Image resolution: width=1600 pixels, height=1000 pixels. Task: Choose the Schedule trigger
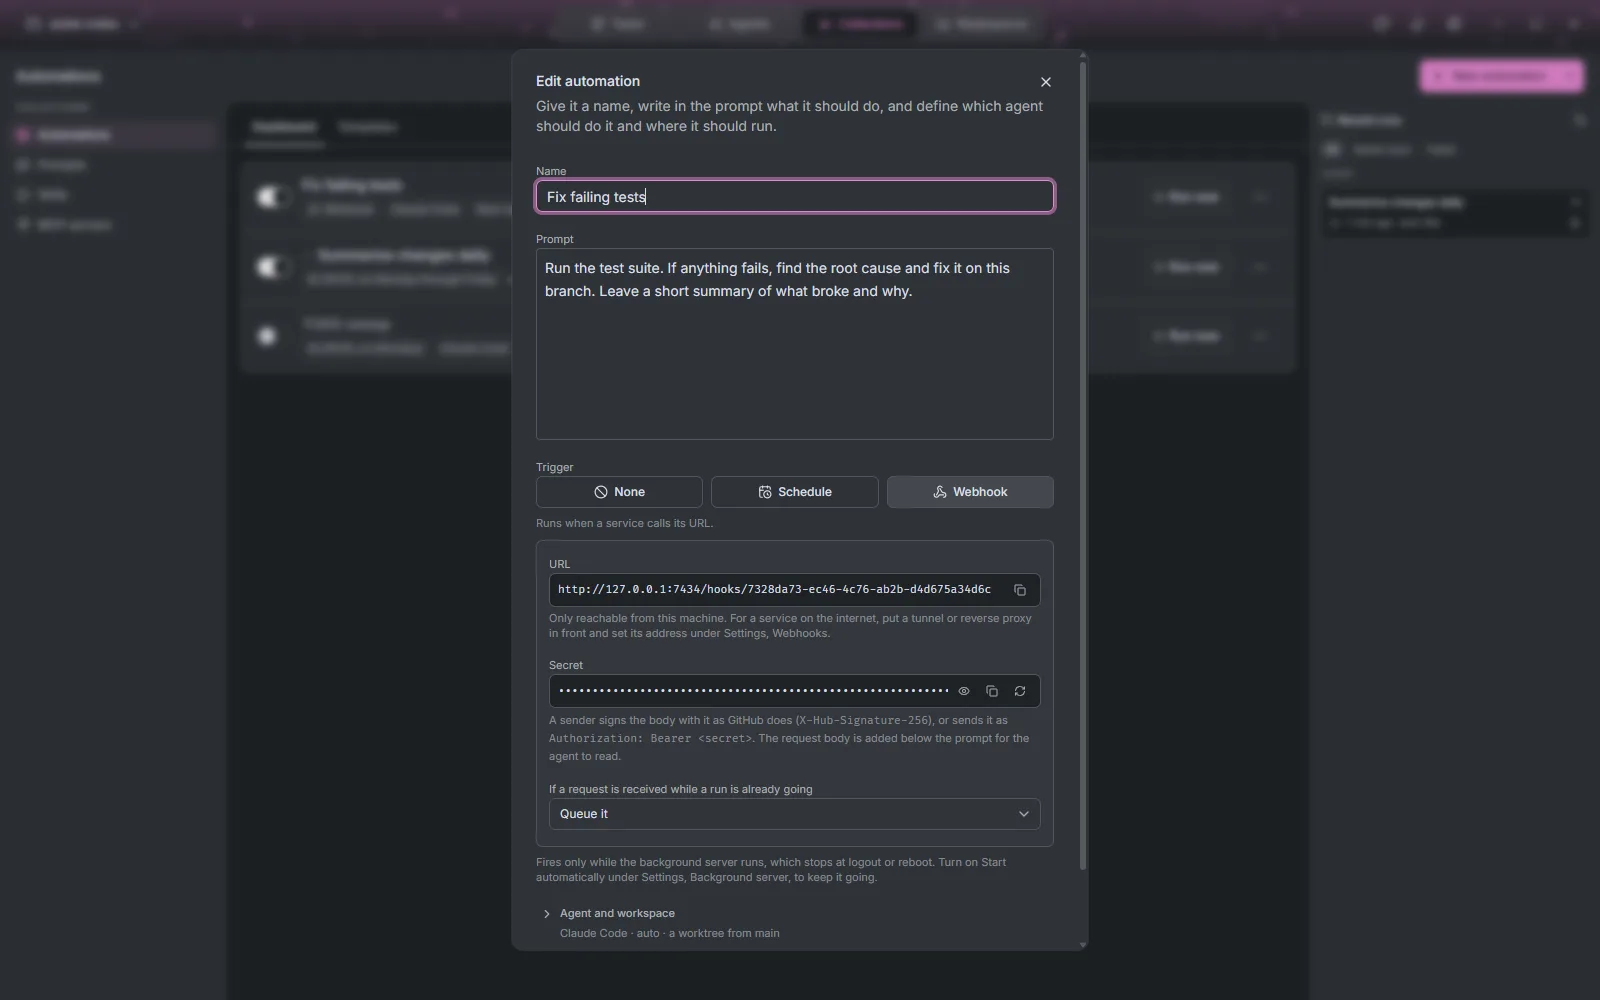point(795,492)
